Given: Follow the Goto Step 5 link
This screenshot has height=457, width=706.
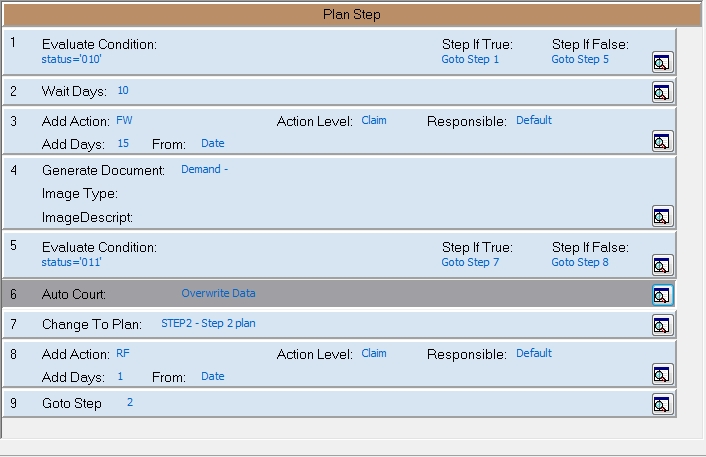Looking at the screenshot, I should (x=580, y=60).
